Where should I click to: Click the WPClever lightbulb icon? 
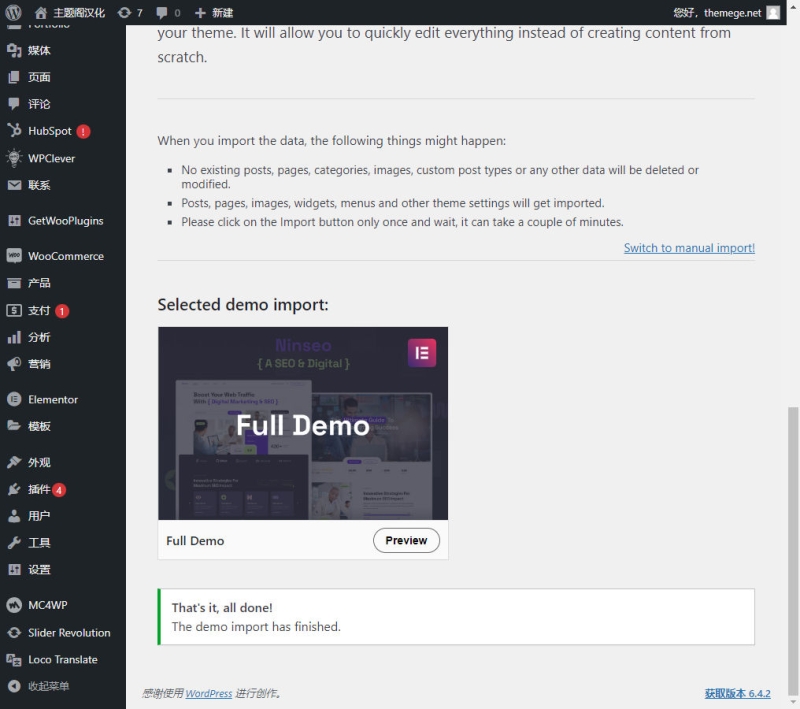[x=14, y=158]
